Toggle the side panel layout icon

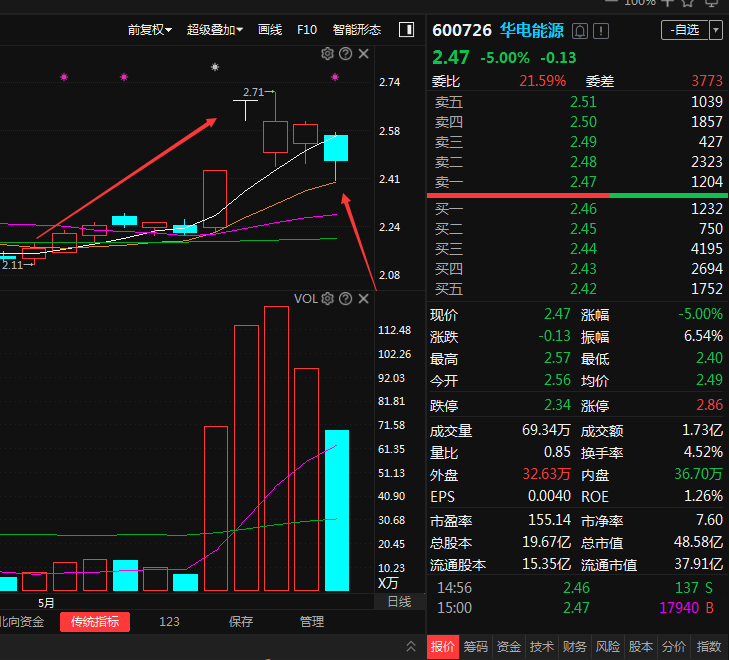pyautogui.click(x=407, y=30)
